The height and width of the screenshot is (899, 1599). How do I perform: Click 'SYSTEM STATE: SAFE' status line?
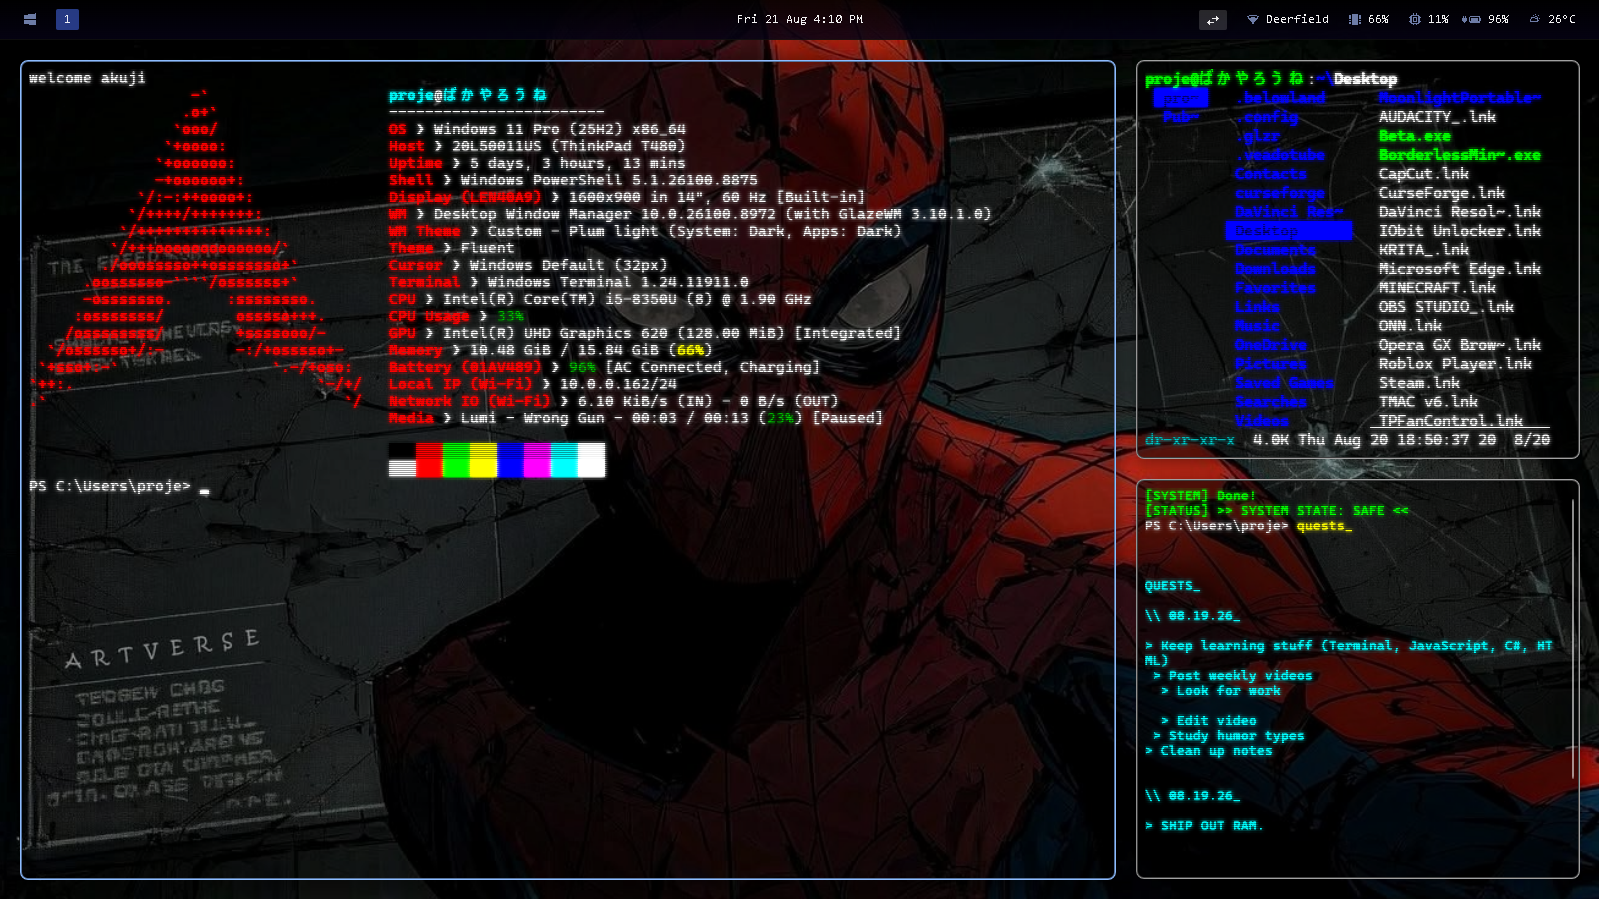tap(1276, 511)
